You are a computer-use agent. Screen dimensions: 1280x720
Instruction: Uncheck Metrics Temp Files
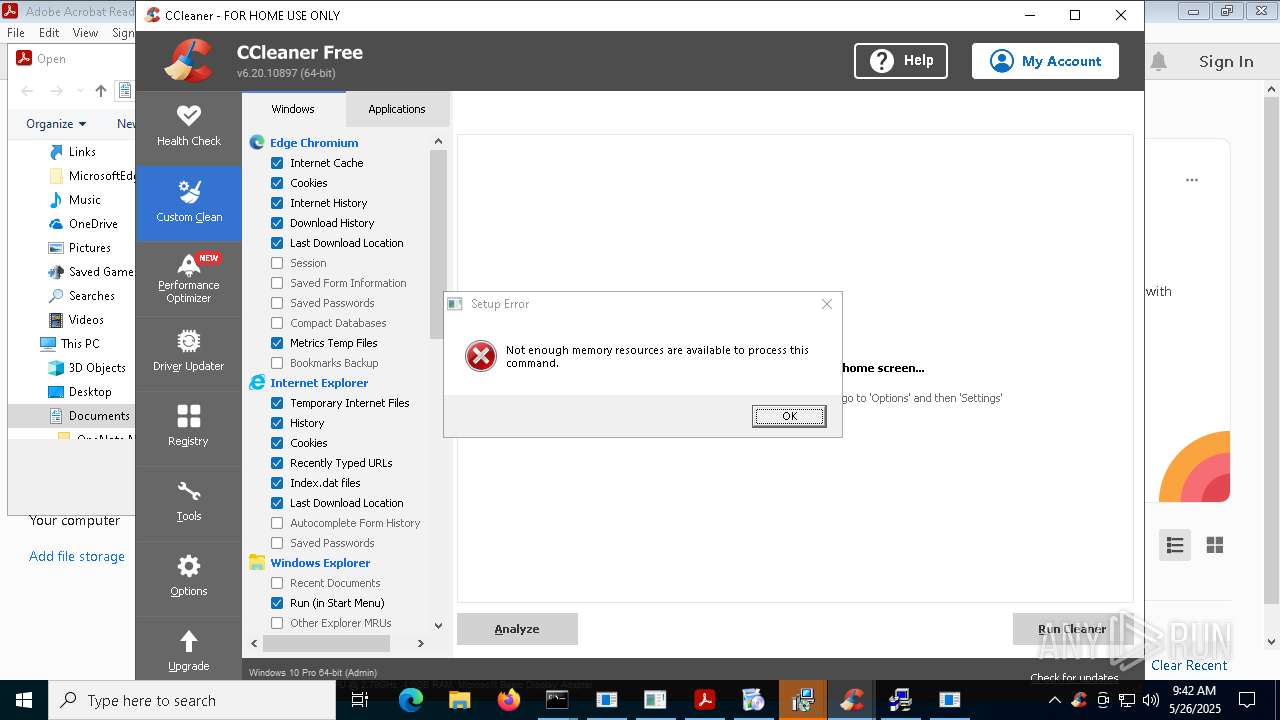(277, 343)
